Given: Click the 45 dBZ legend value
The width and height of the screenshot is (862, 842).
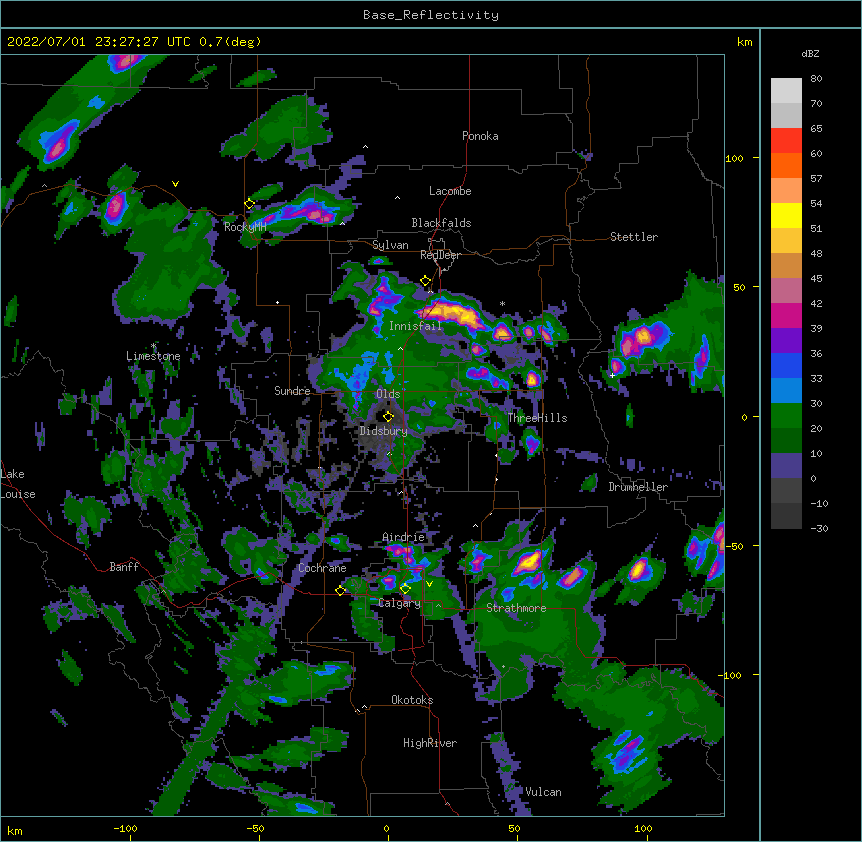Looking at the screenshot, I should point(816,279).
